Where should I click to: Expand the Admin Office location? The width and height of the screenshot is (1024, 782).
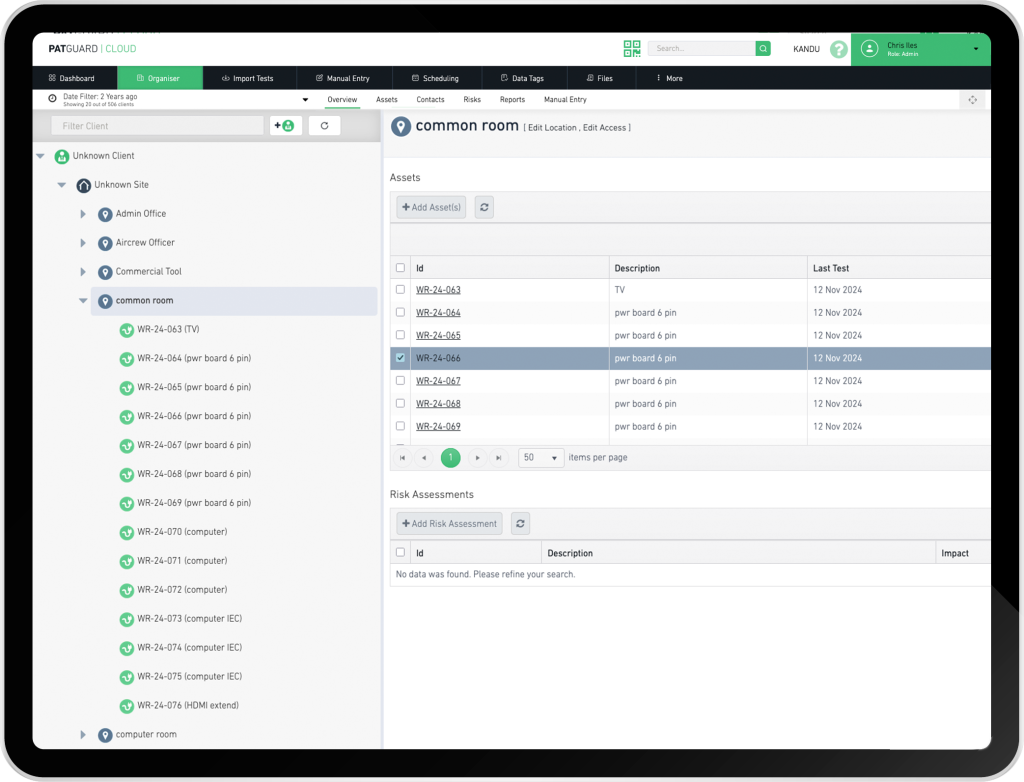pos(83,214)
